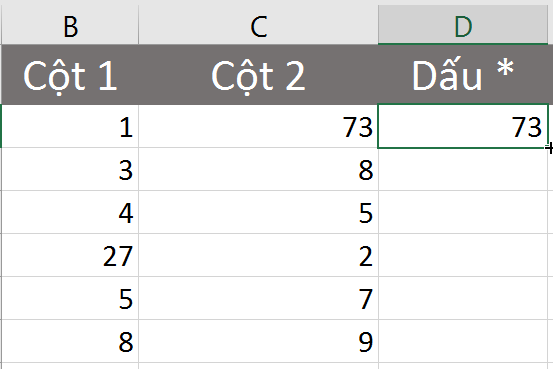Select the active cell showing 73 in column D
The height and width of the screenshot is (369, 553).
pyautogui.click(x=463, y=126)
